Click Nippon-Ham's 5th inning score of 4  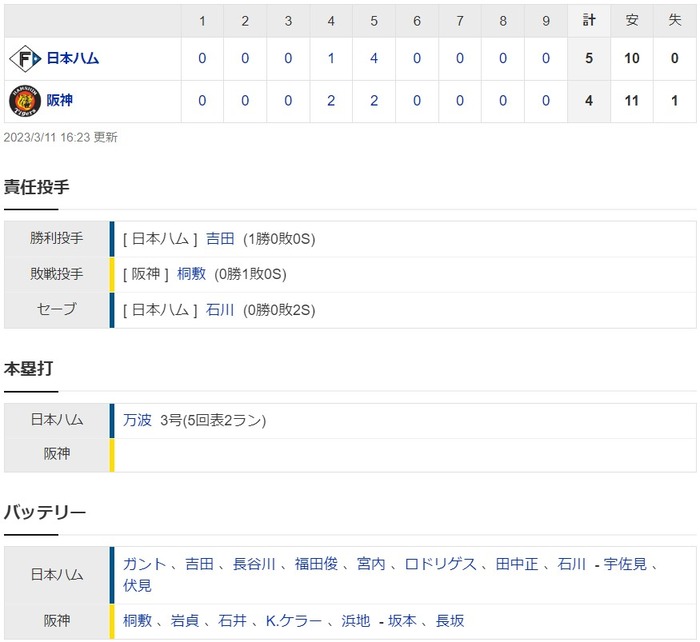coord(374,58)
